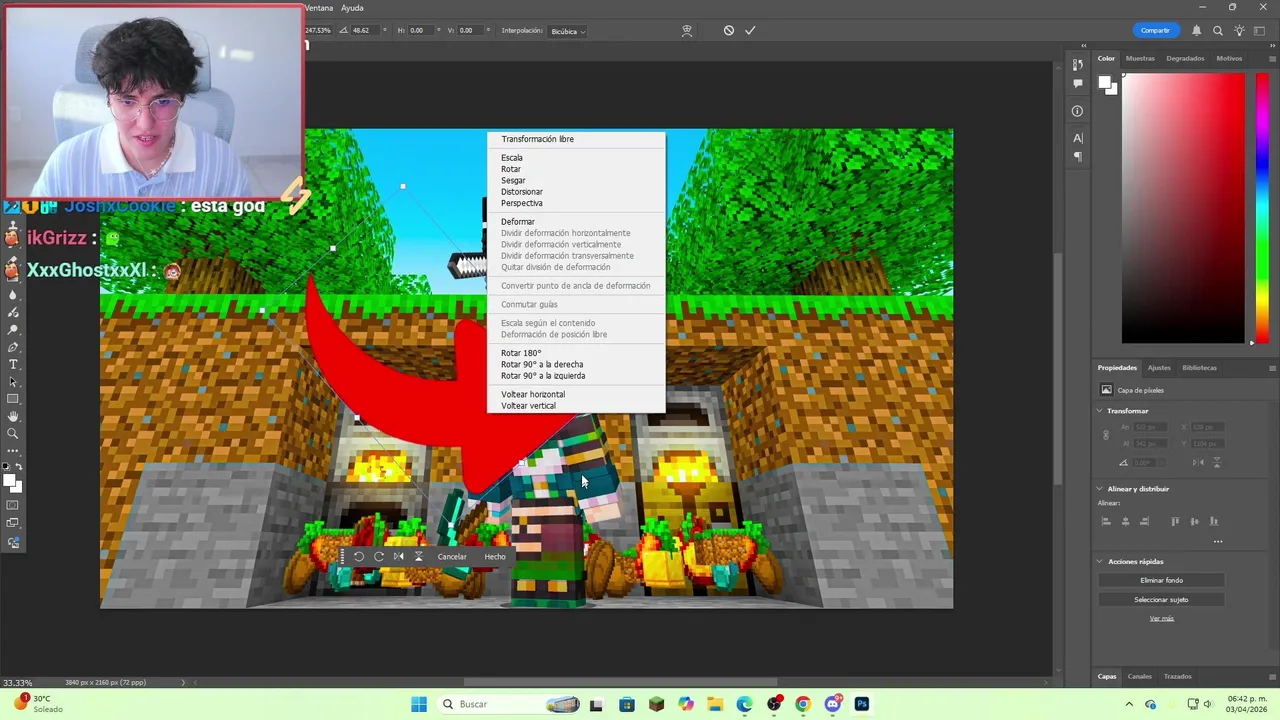
Task: Select the Blur tool in toolbar
Action: (x=13, y=295)
